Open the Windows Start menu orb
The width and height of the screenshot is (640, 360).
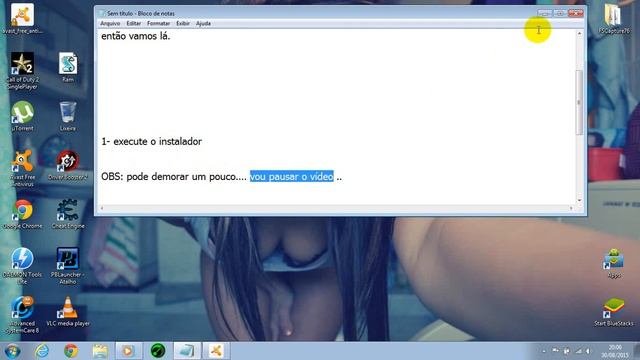pos(12,351)
